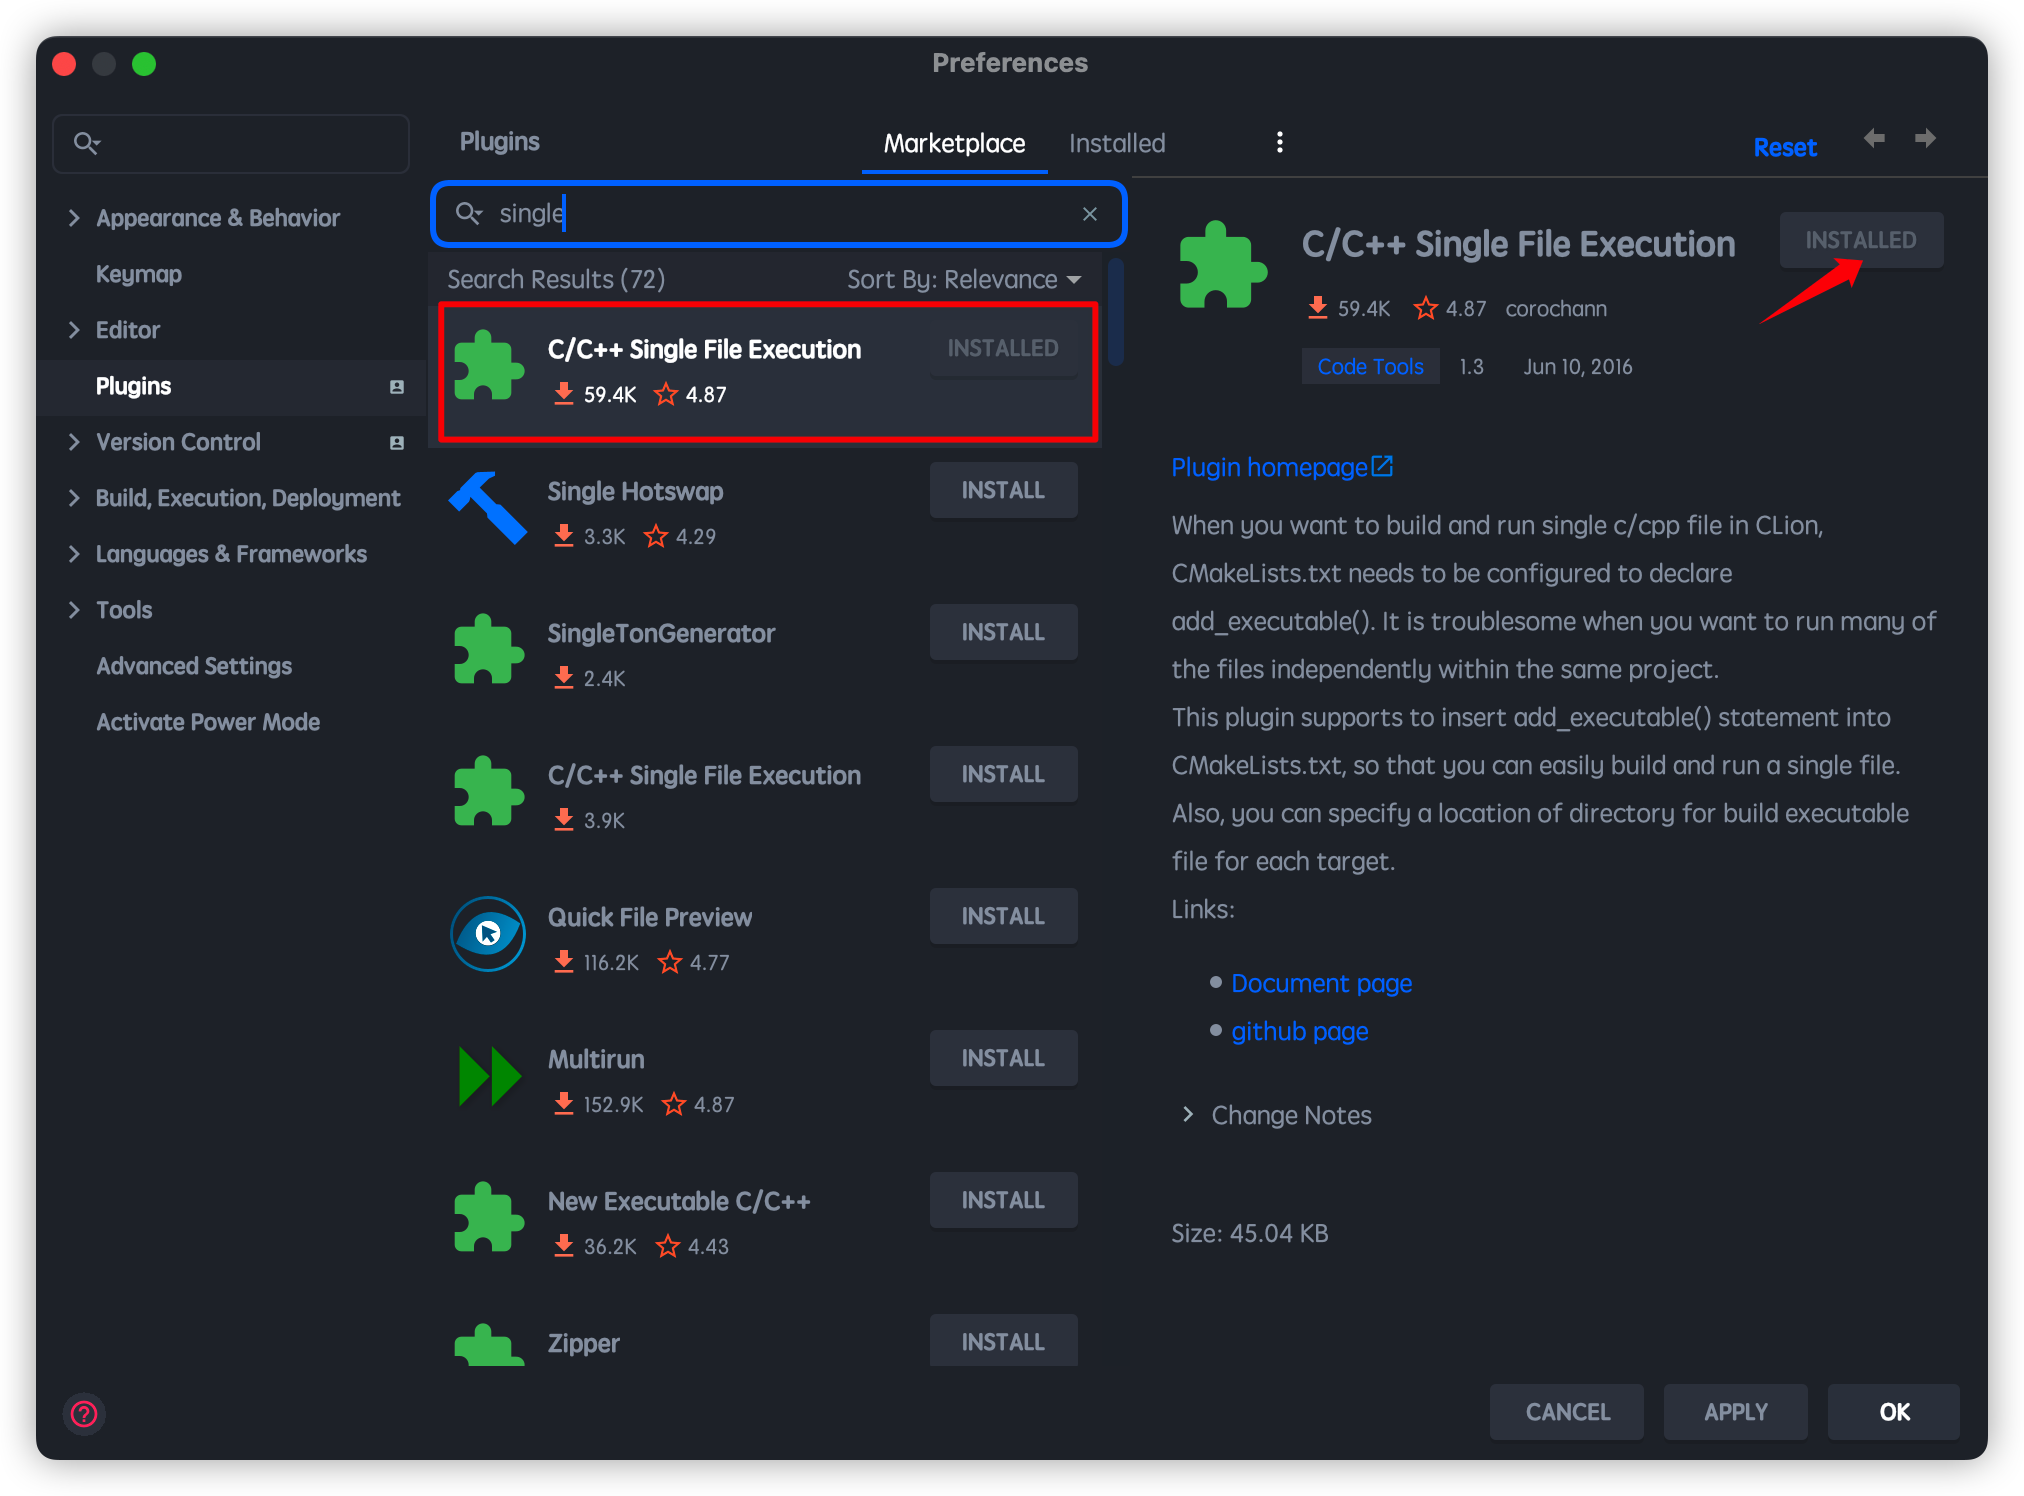
Task: Click the large plugin logo in details pane
Action: (1222, 264)
